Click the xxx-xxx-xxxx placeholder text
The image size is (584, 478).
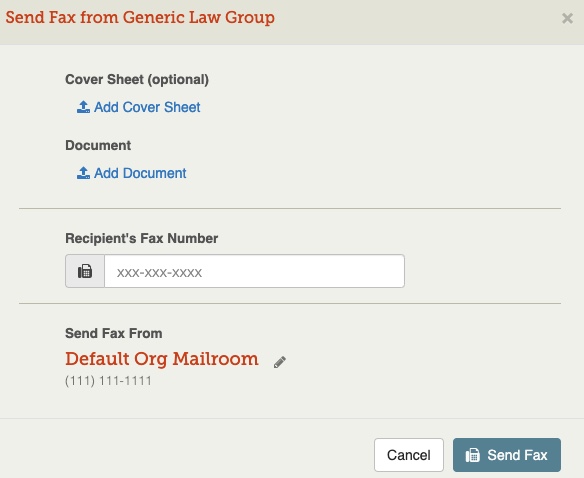pos(159,273)
